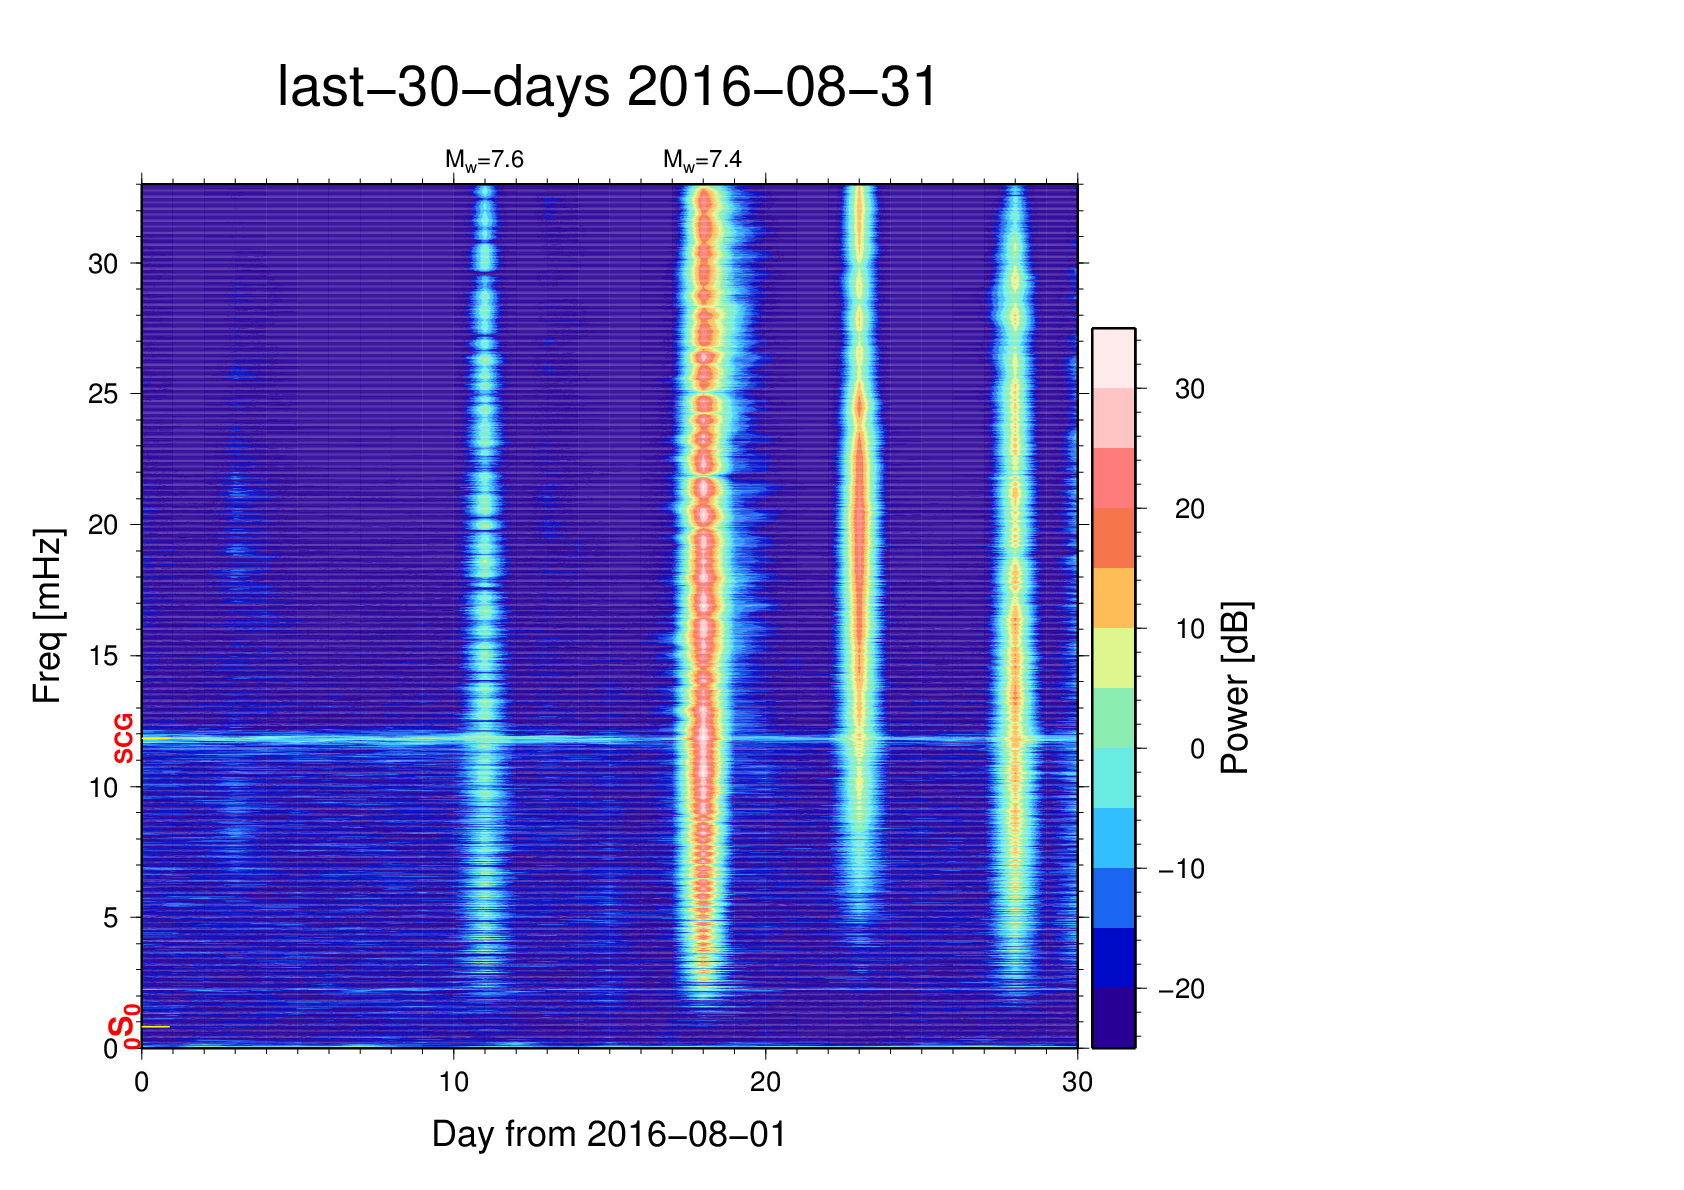
Task: Click the 20 tick on the day axis
Action: pos(765,1082)
